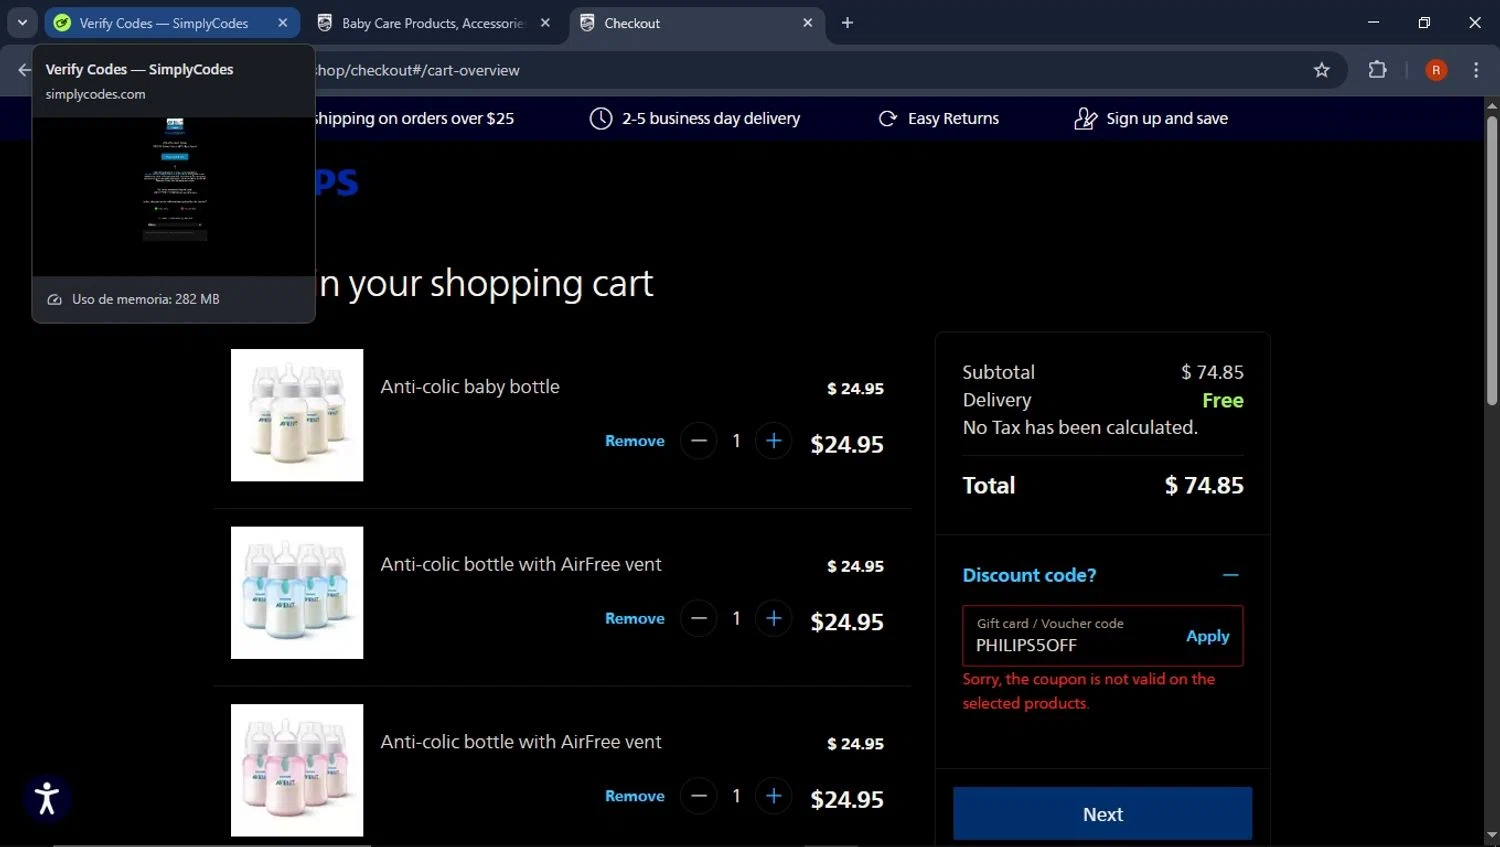Switch to Verify Codes SimplyCodes tab
This screenshot has height=847, width=1500.
(163, 23)
